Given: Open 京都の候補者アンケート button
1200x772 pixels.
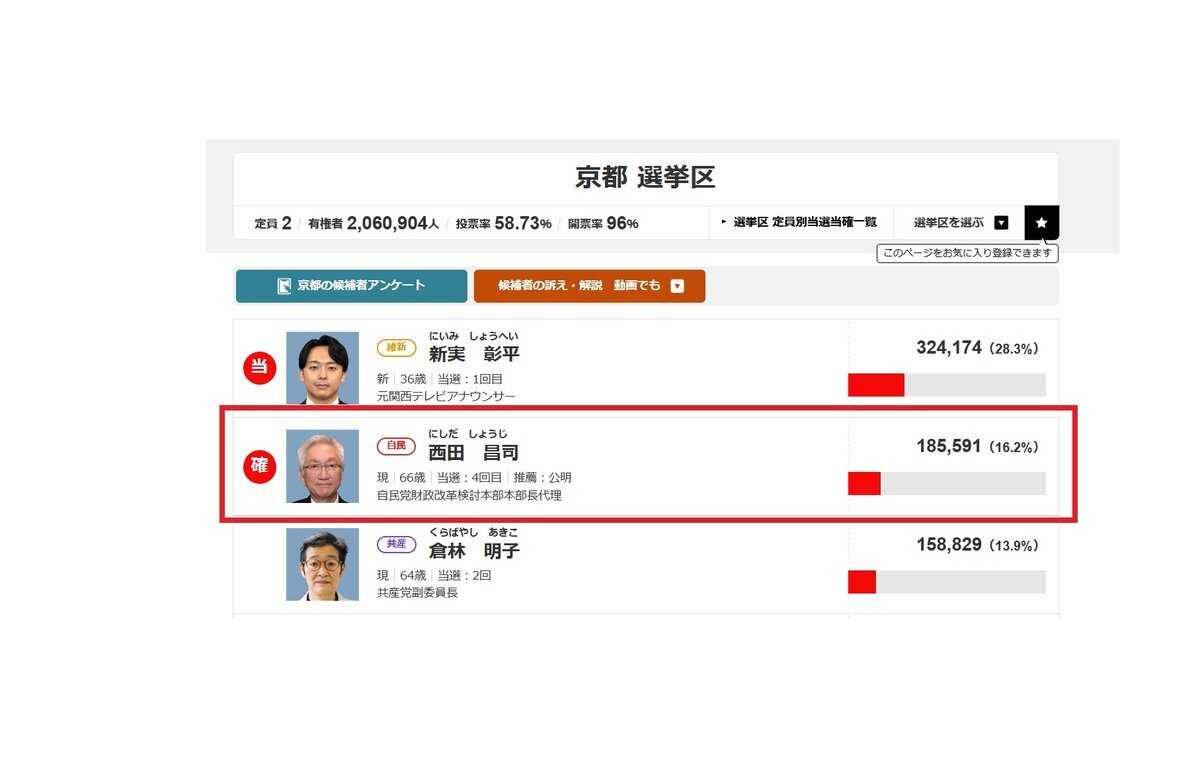Looking at the screenshot, I should pos(351,286).
